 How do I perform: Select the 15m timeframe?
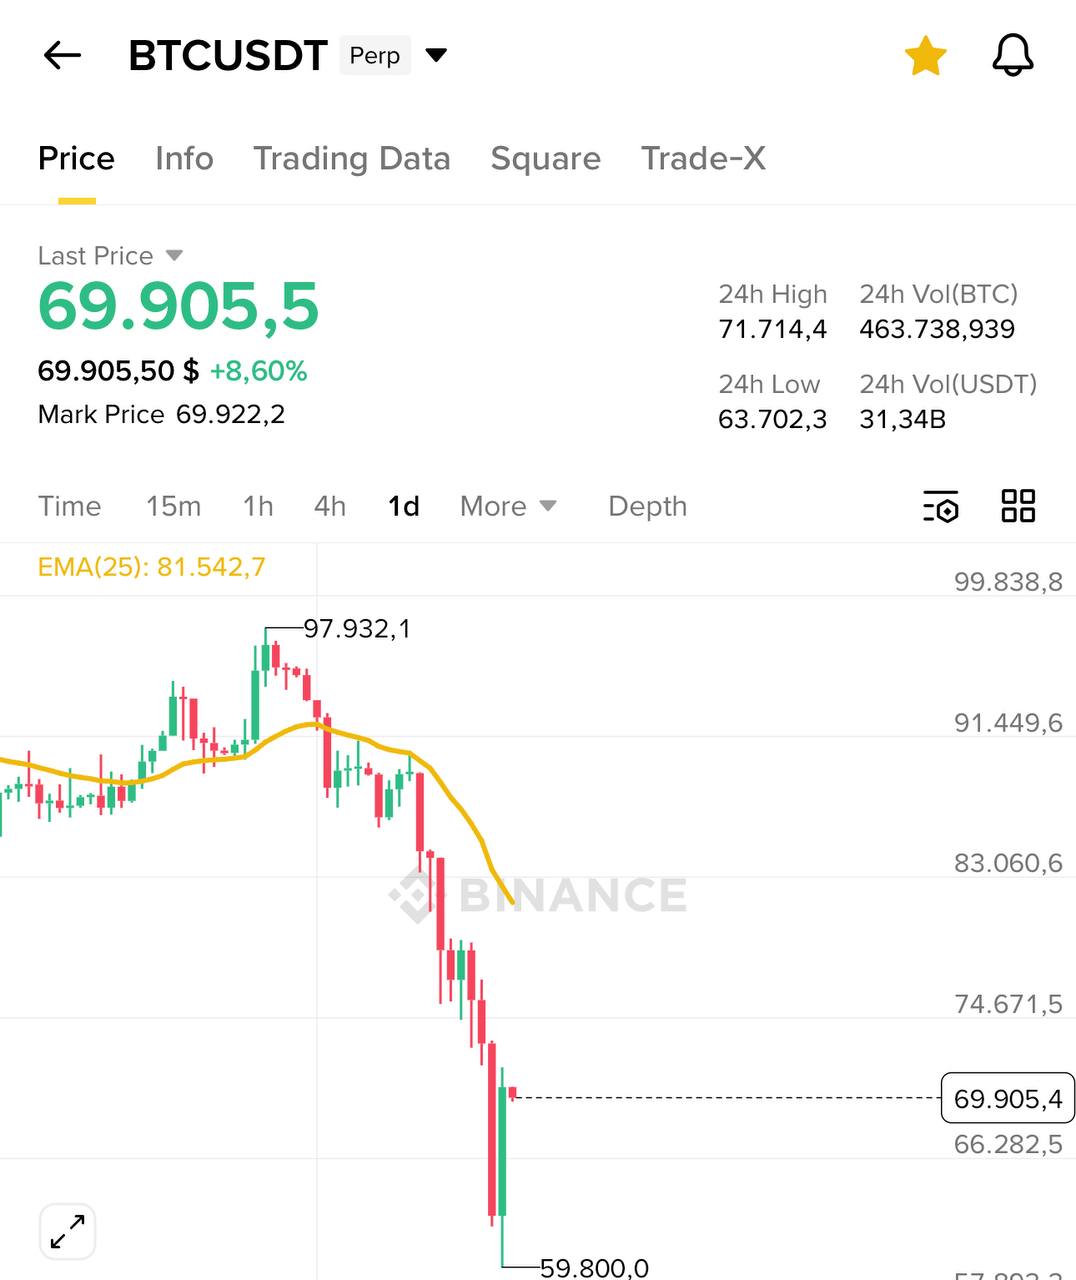point(173,507)
